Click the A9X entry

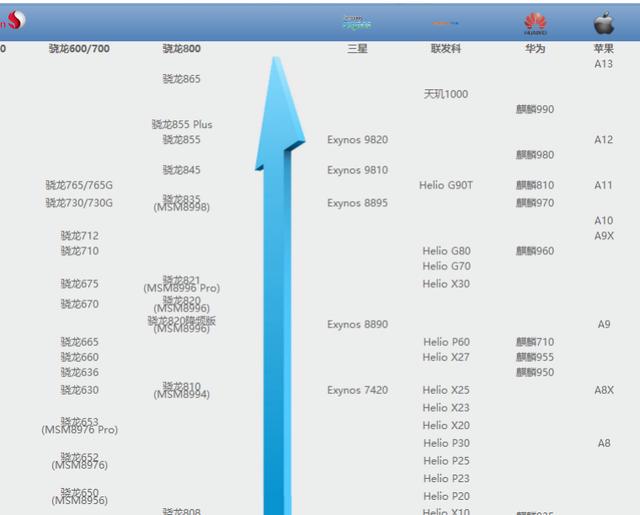tap(604, 235)
